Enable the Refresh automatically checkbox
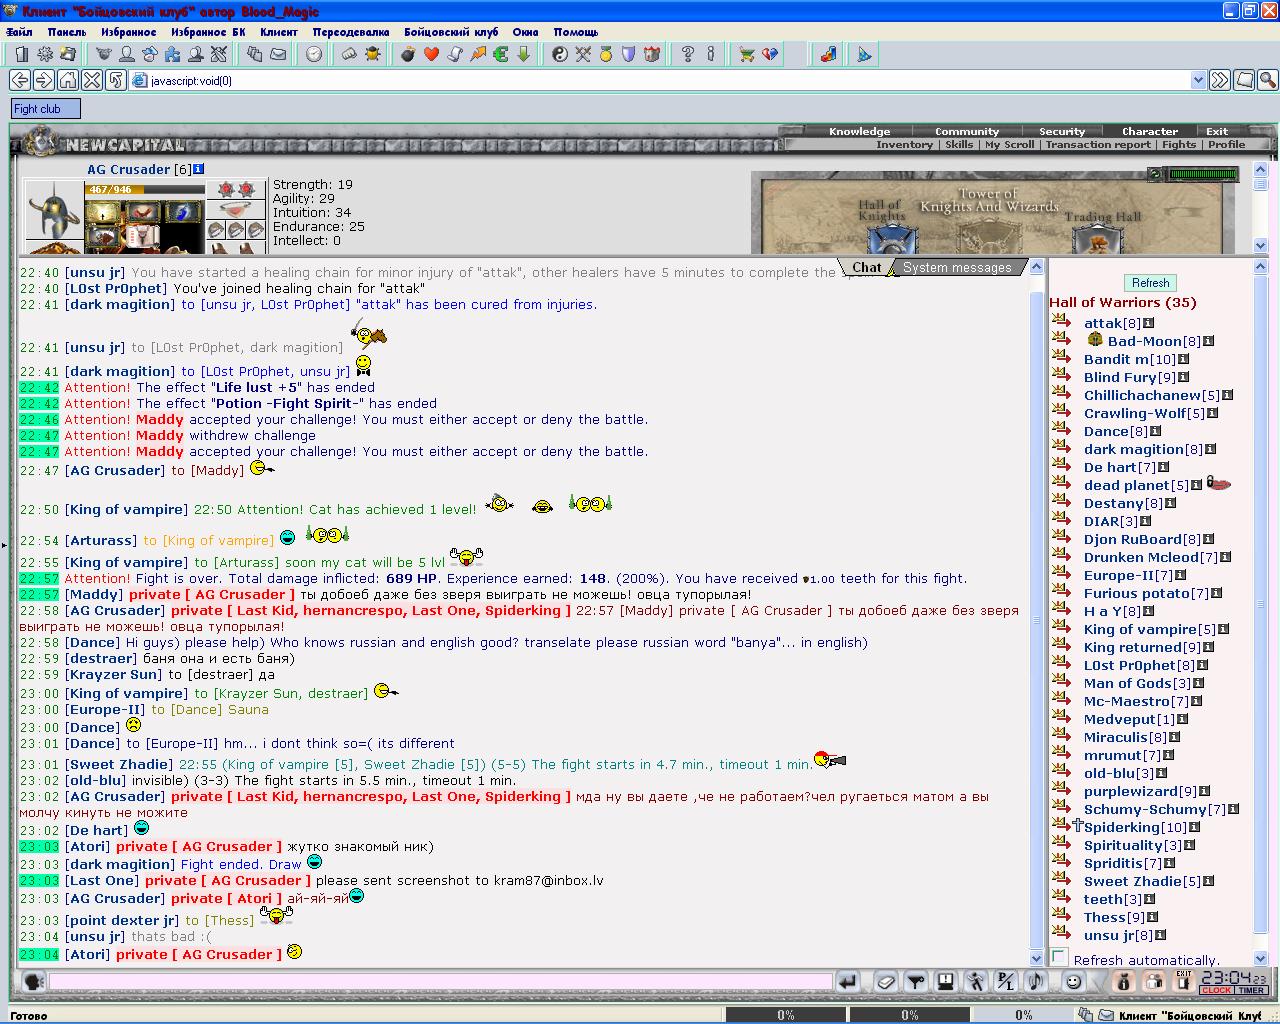 (1060, 956)
